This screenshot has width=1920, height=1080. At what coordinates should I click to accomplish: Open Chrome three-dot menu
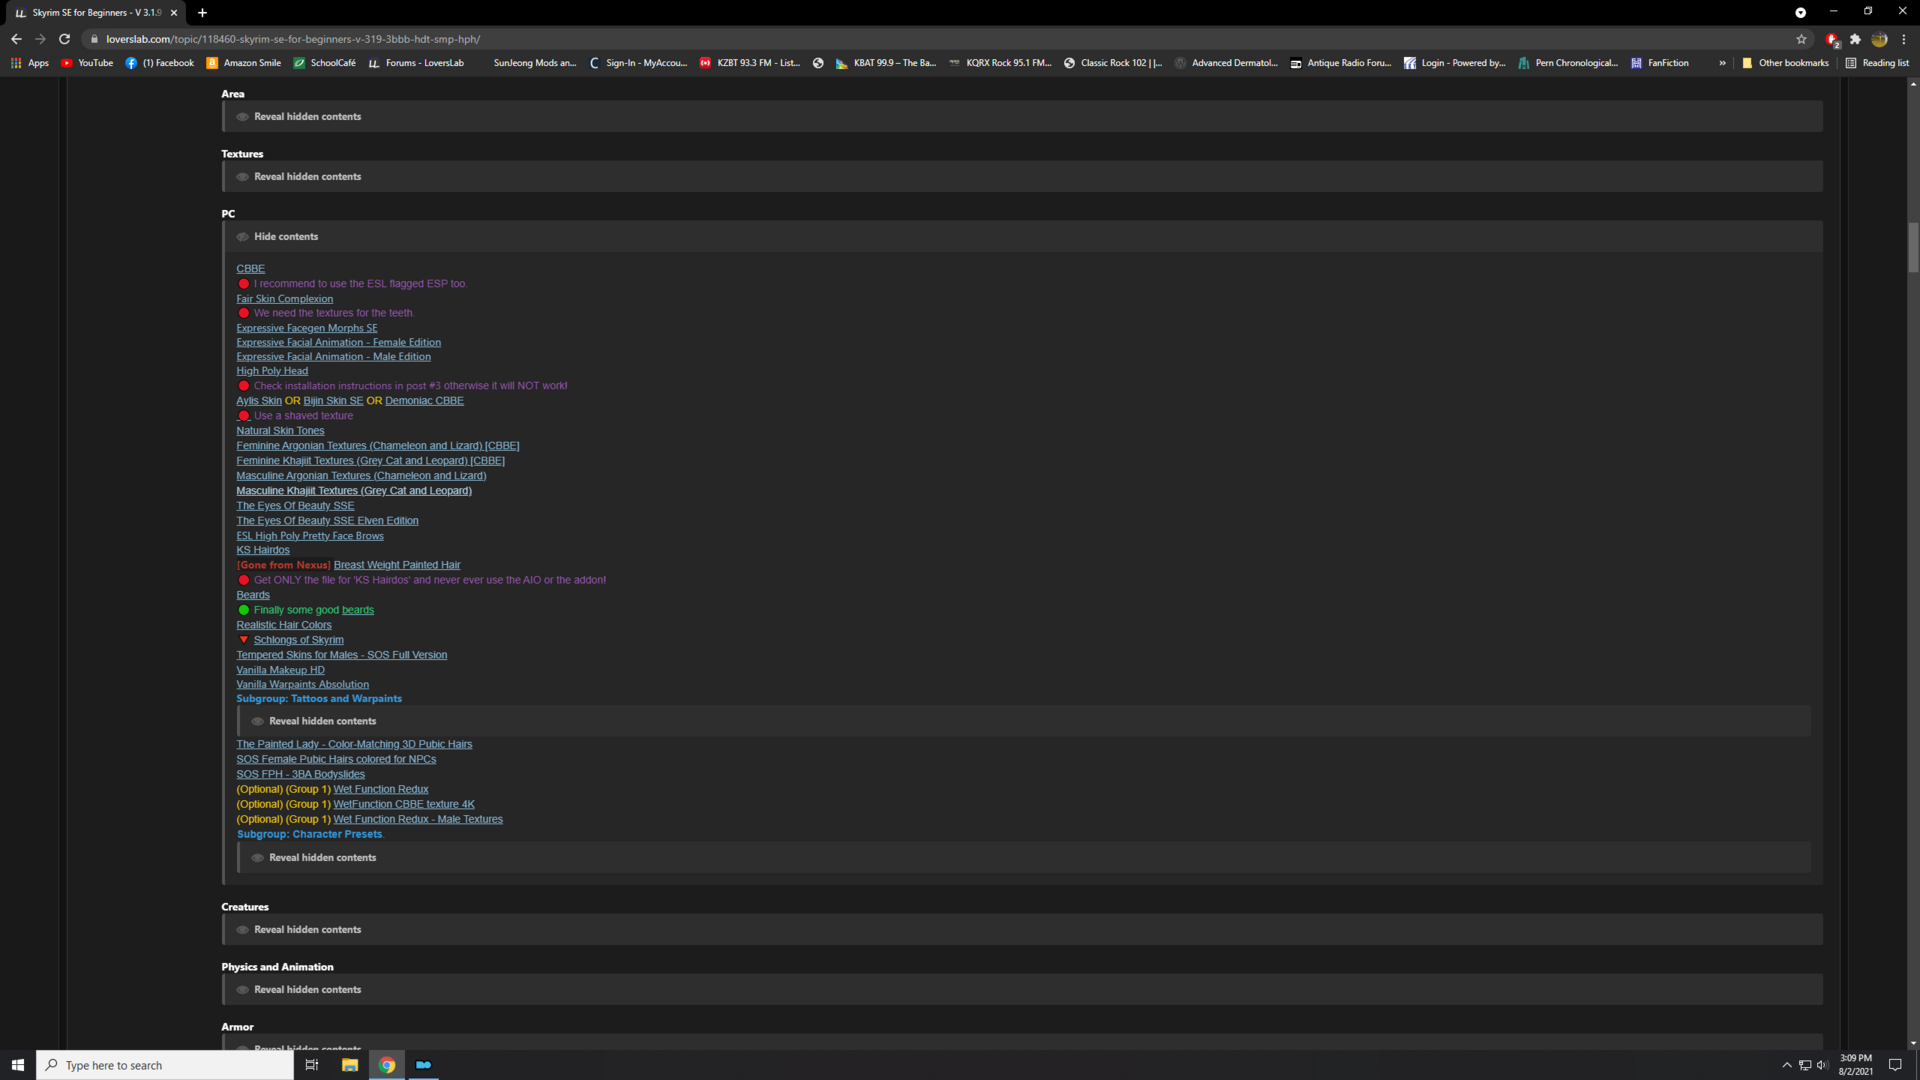(1904, 39)
